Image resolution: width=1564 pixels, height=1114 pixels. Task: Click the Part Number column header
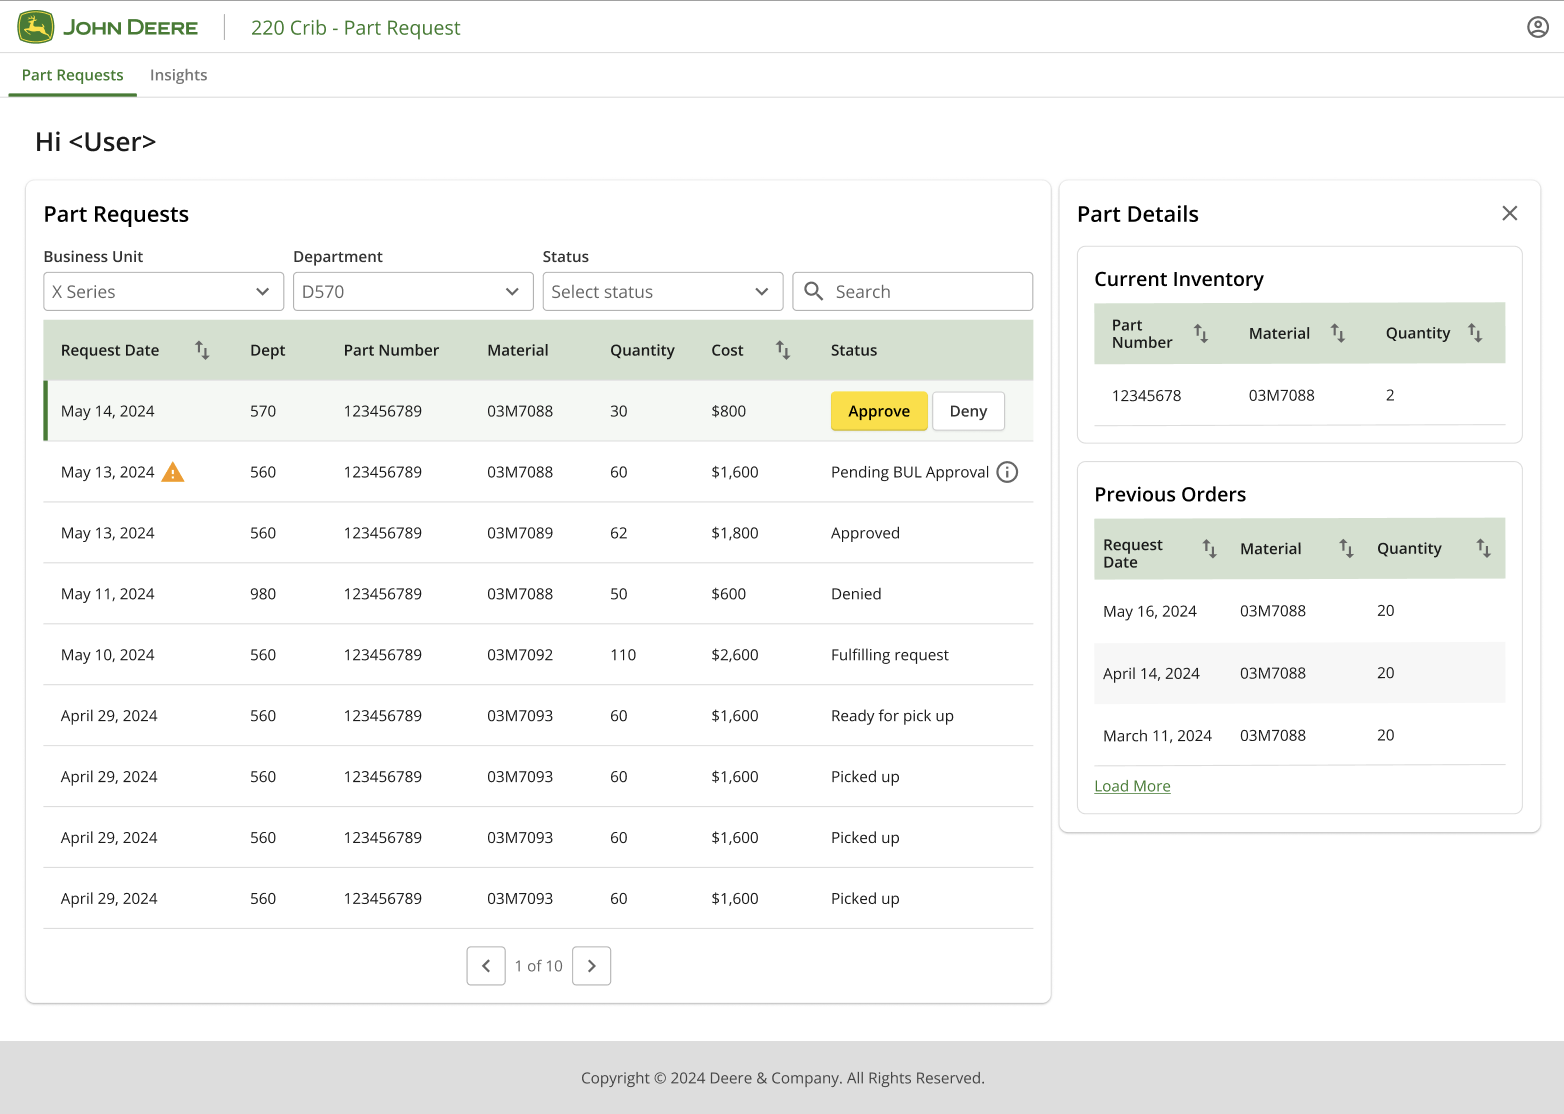coord(391,350)
